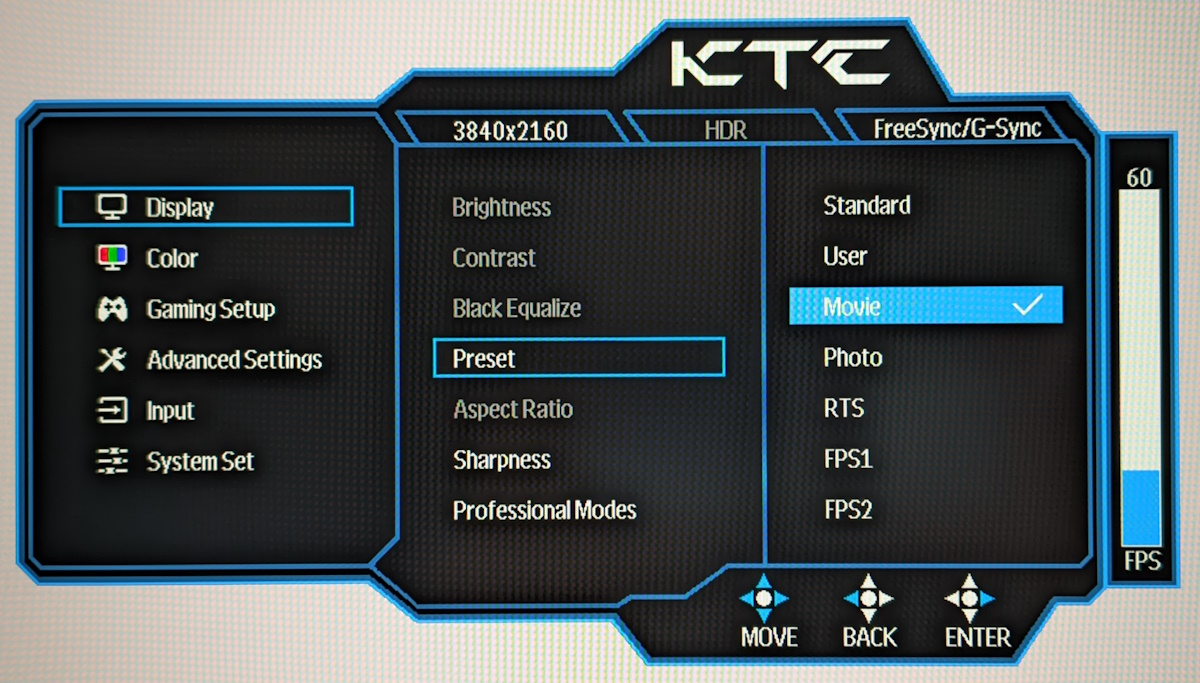This screenshot has height=683, width=1200.
Task: Choose the User preset
Action: click(845, 256)
